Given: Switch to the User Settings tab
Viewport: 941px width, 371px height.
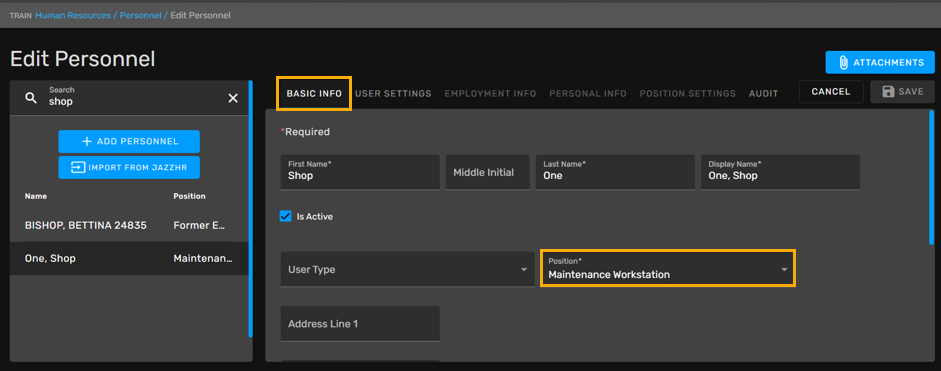Looking at the screenshot, I should [393, 94].
